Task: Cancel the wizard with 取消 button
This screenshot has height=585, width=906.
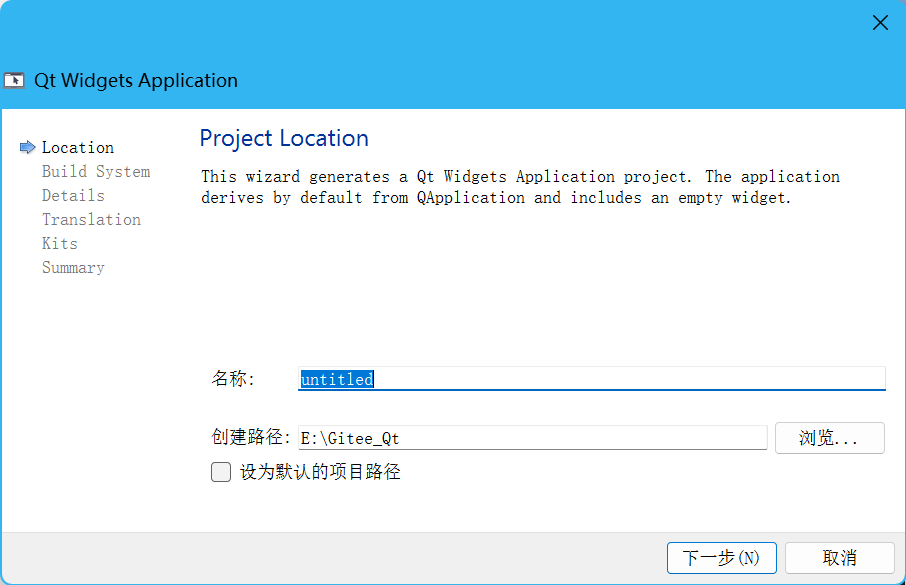Action: coord(839,558)
